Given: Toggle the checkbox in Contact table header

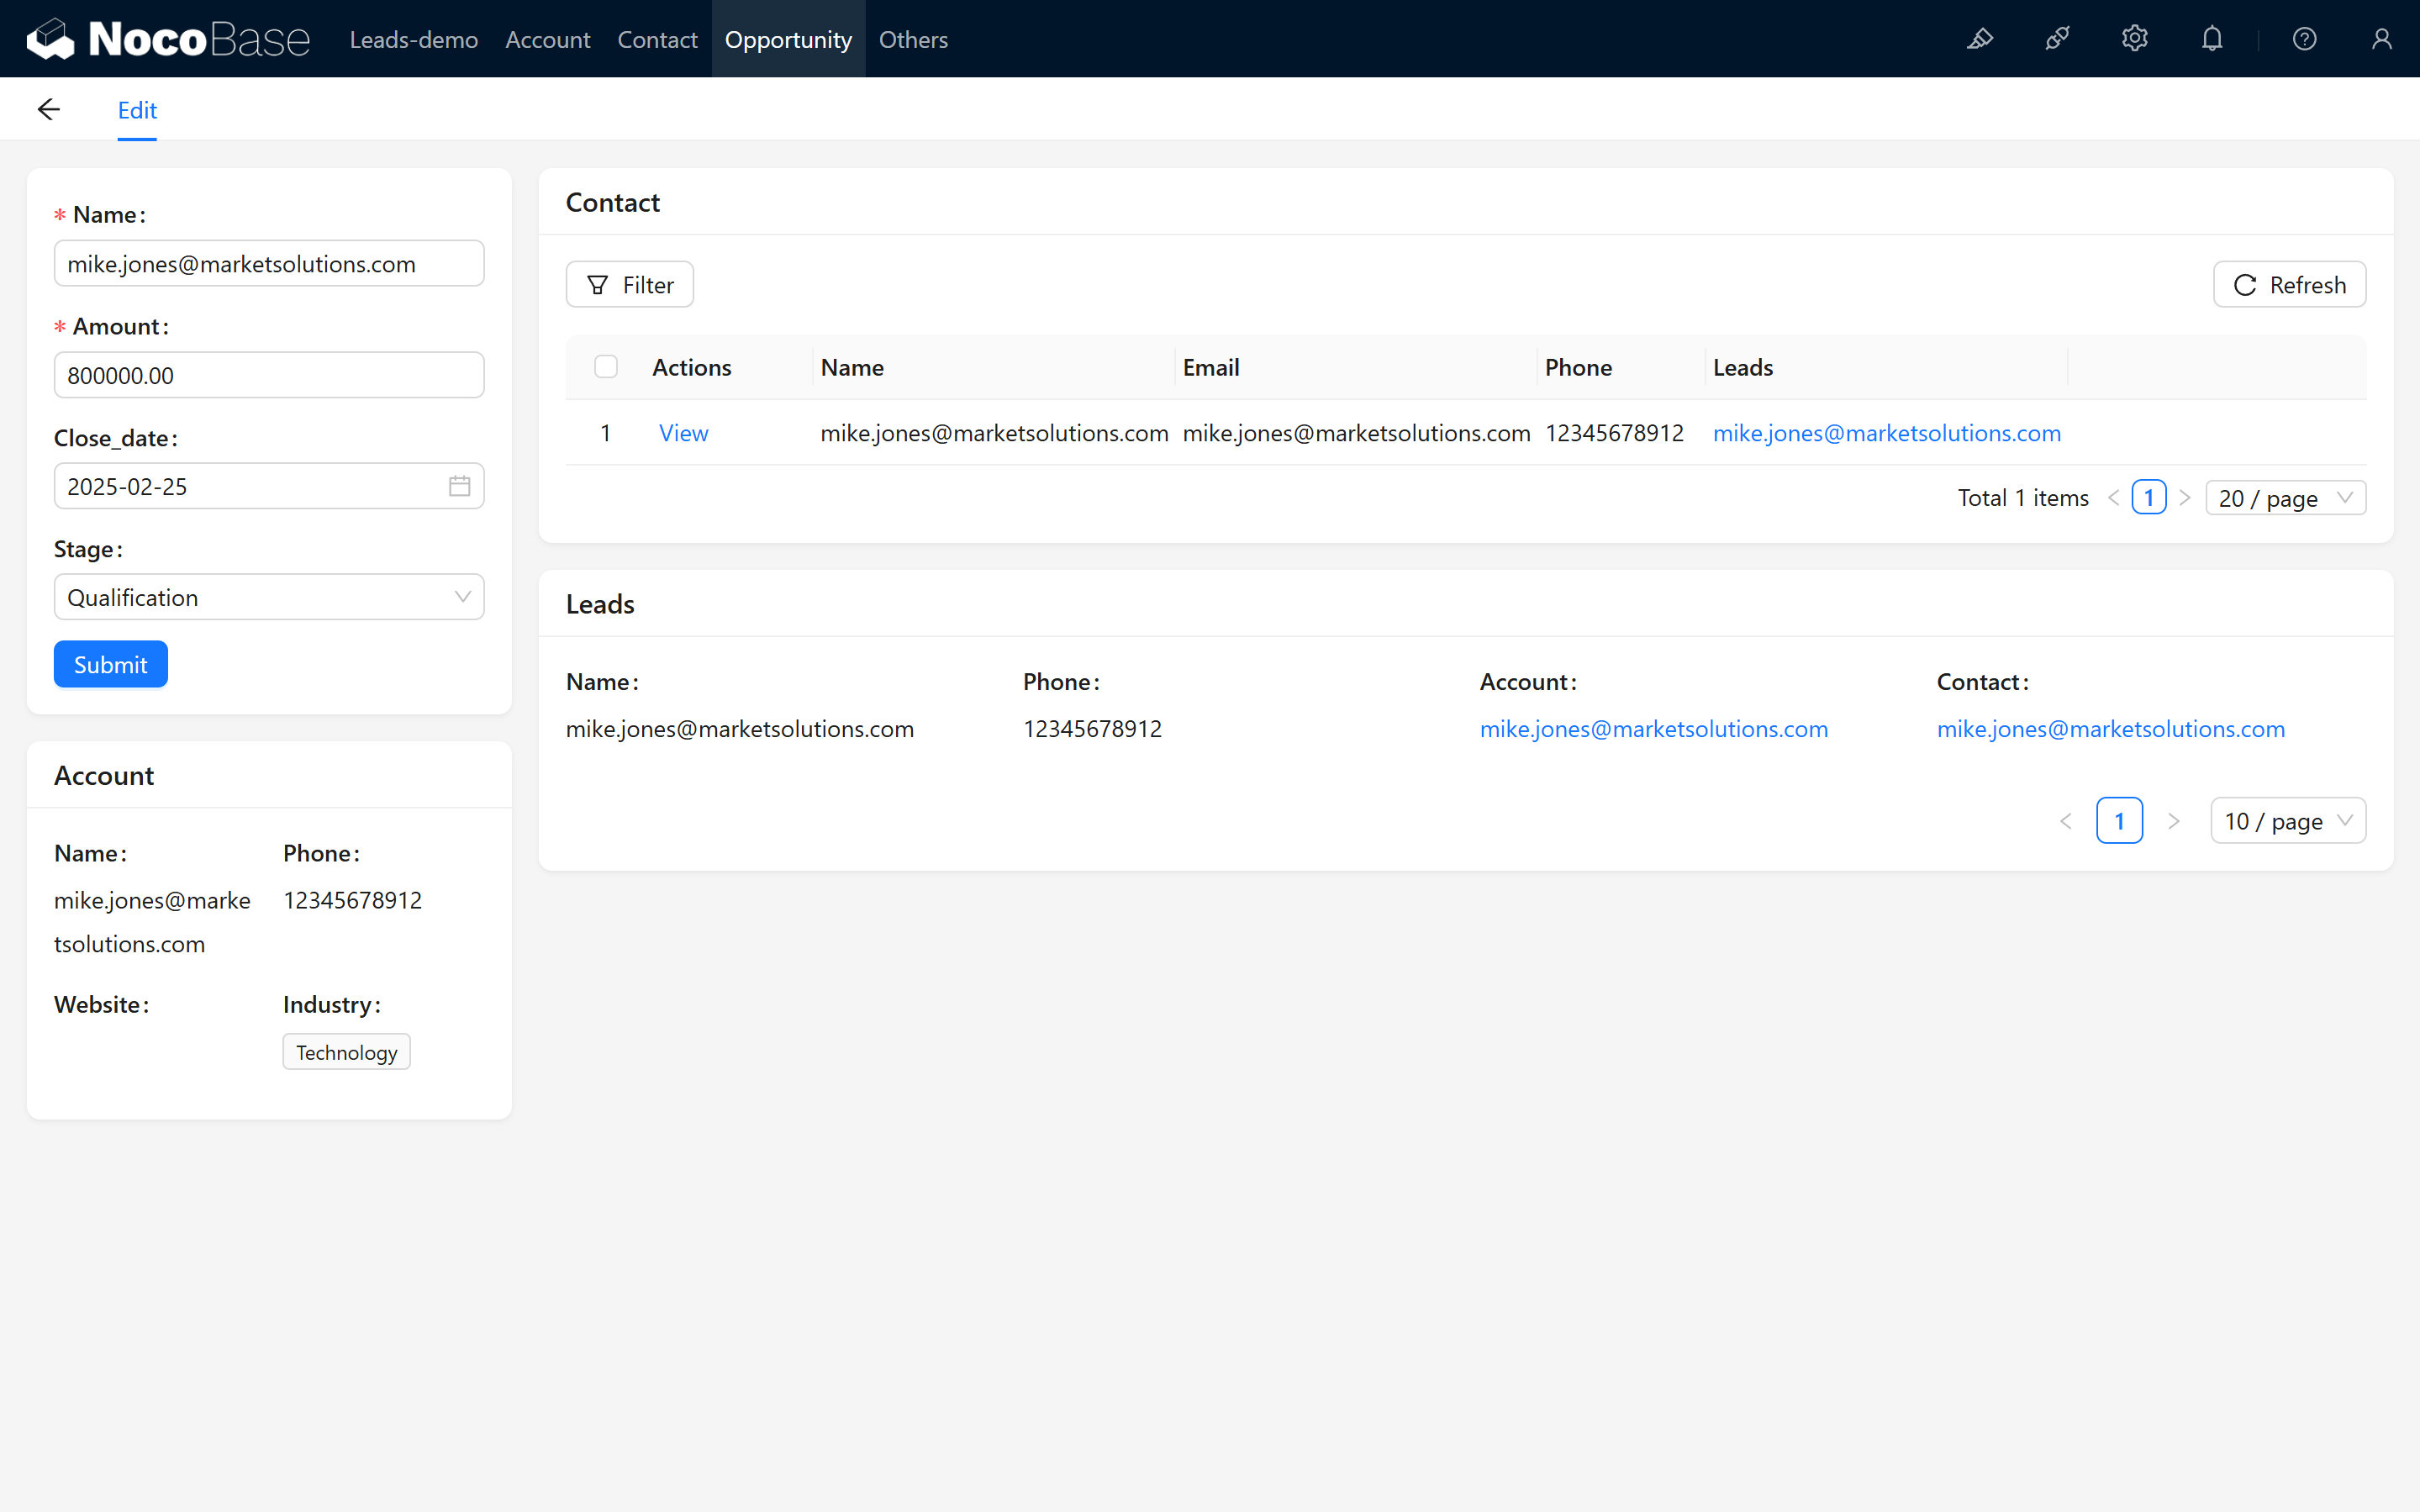Looking at the screenshot, I should 606,367.
